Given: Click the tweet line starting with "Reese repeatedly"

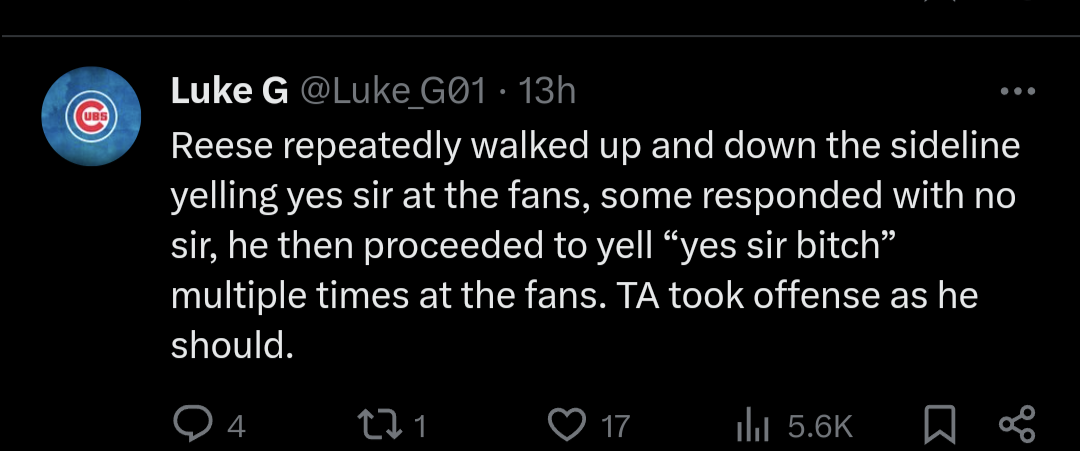Looking at the screenshot, I should point(595,146).
